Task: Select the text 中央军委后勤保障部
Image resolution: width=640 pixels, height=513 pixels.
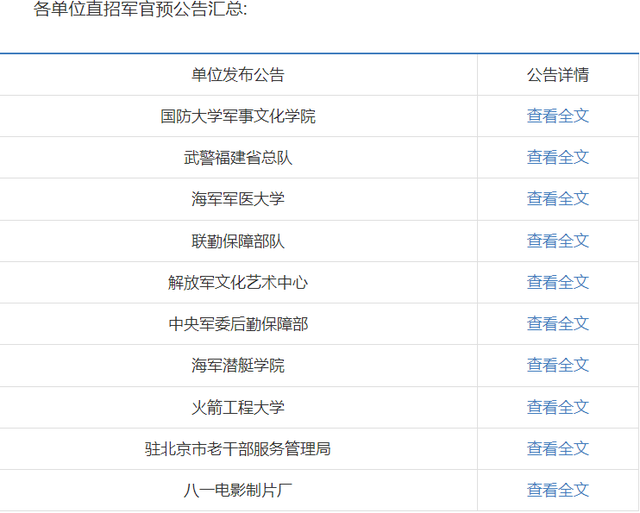Action: (238, 324)
